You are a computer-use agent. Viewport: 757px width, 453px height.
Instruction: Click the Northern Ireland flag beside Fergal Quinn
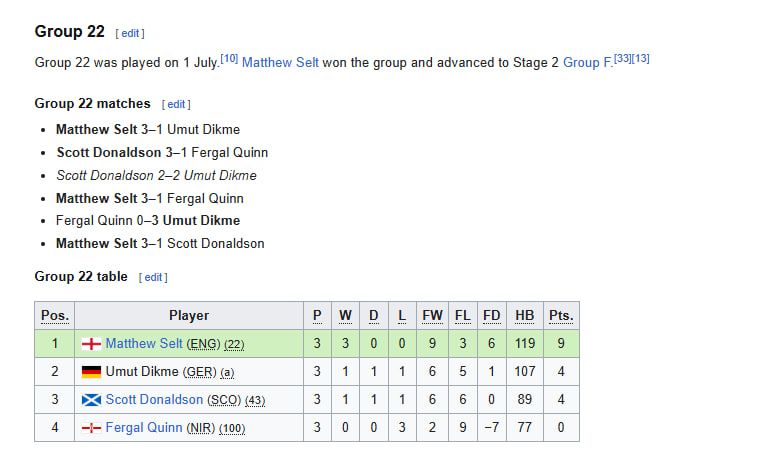91,428
